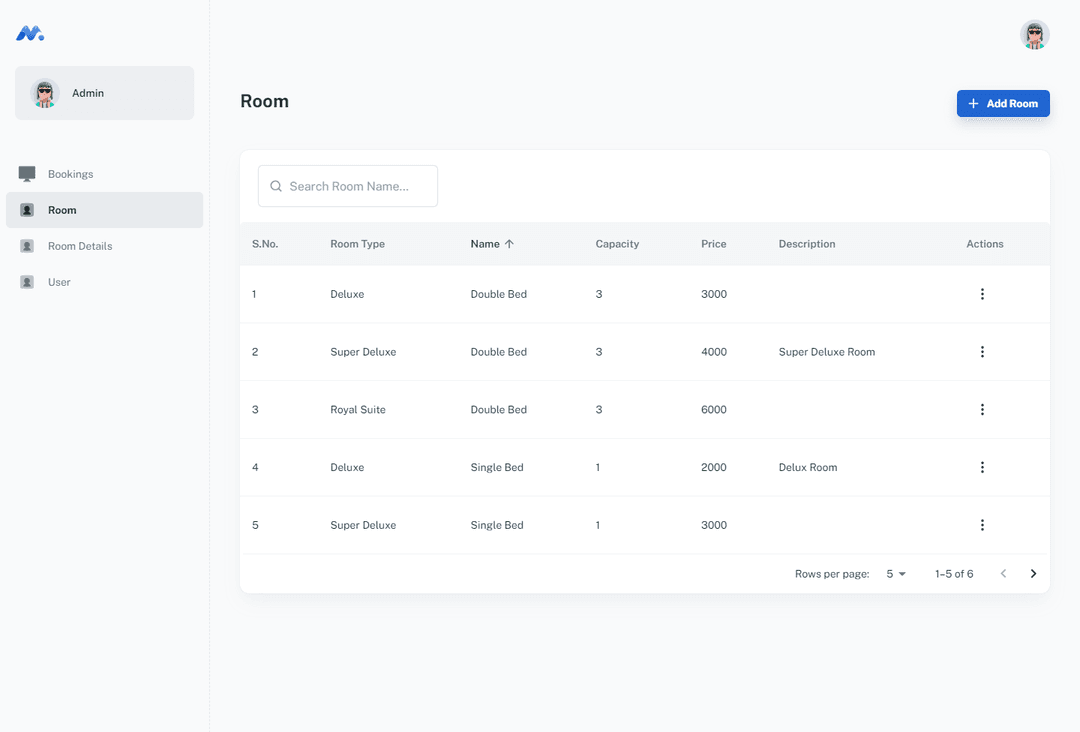This screenshot has height=732, width=1080.
Task: Sort by the Price column header
Action: [713, 244]
